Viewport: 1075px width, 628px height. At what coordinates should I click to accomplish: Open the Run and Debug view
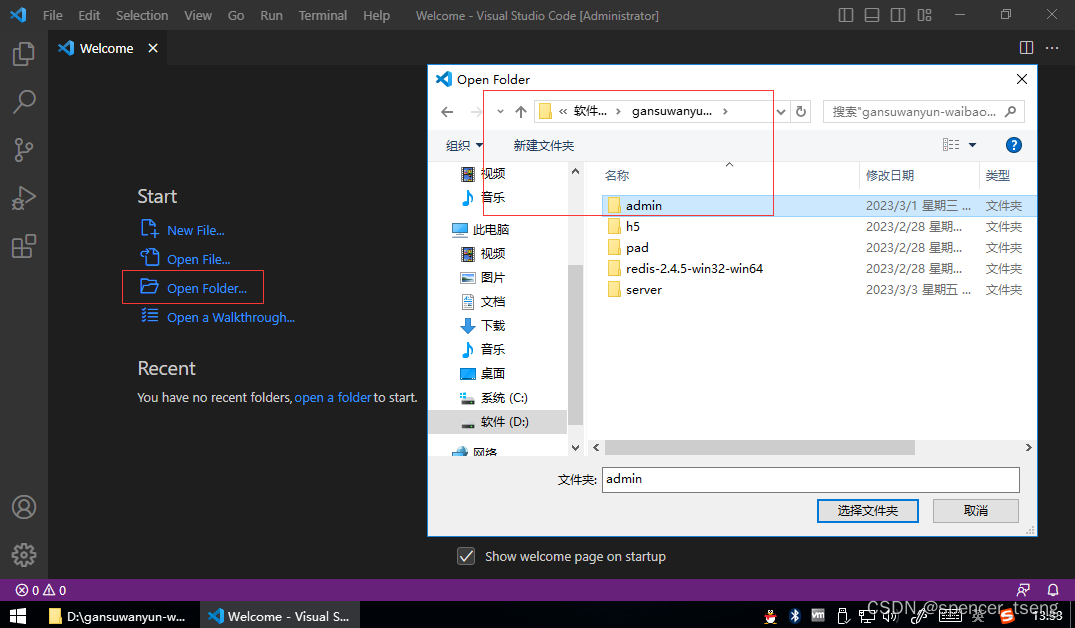tap(23, 198)
